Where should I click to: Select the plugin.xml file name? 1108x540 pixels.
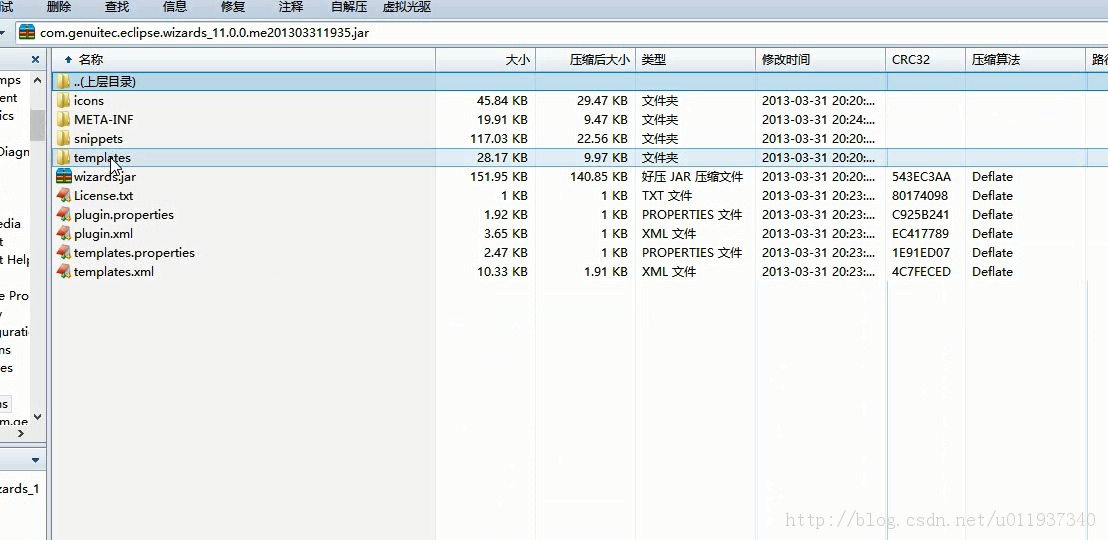click(103, 234)
